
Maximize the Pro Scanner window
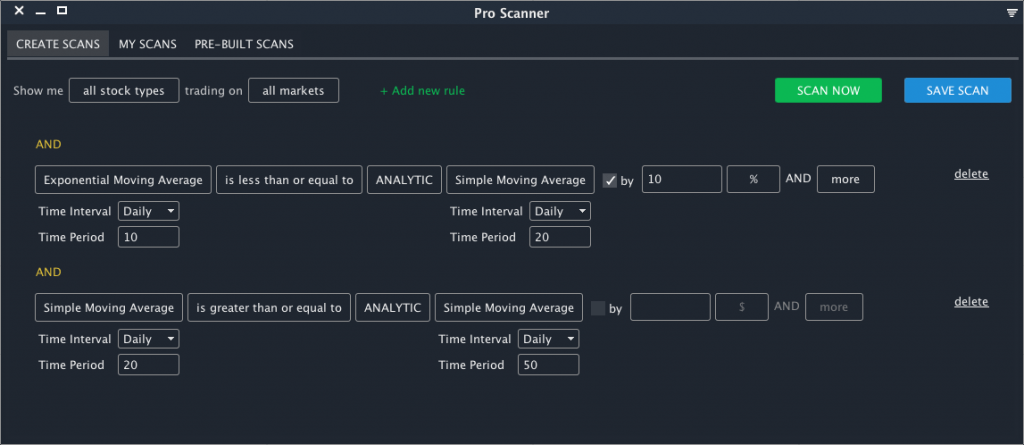click(x=62, y=10)
